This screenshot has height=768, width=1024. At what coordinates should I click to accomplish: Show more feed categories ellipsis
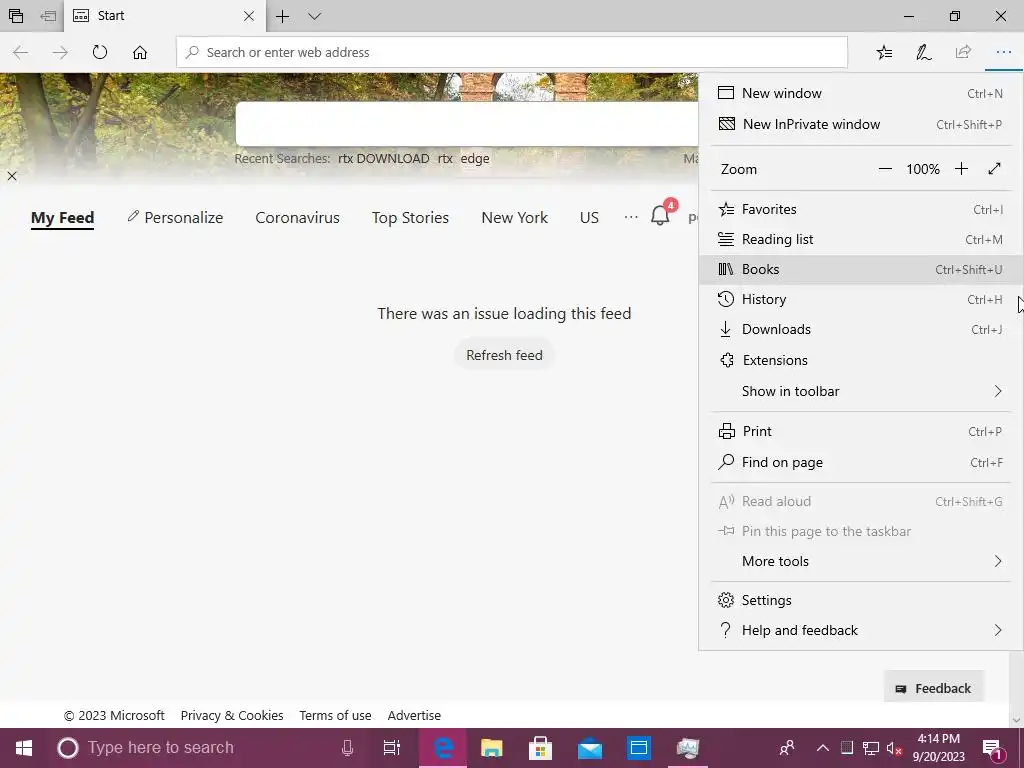click(631, 217)
